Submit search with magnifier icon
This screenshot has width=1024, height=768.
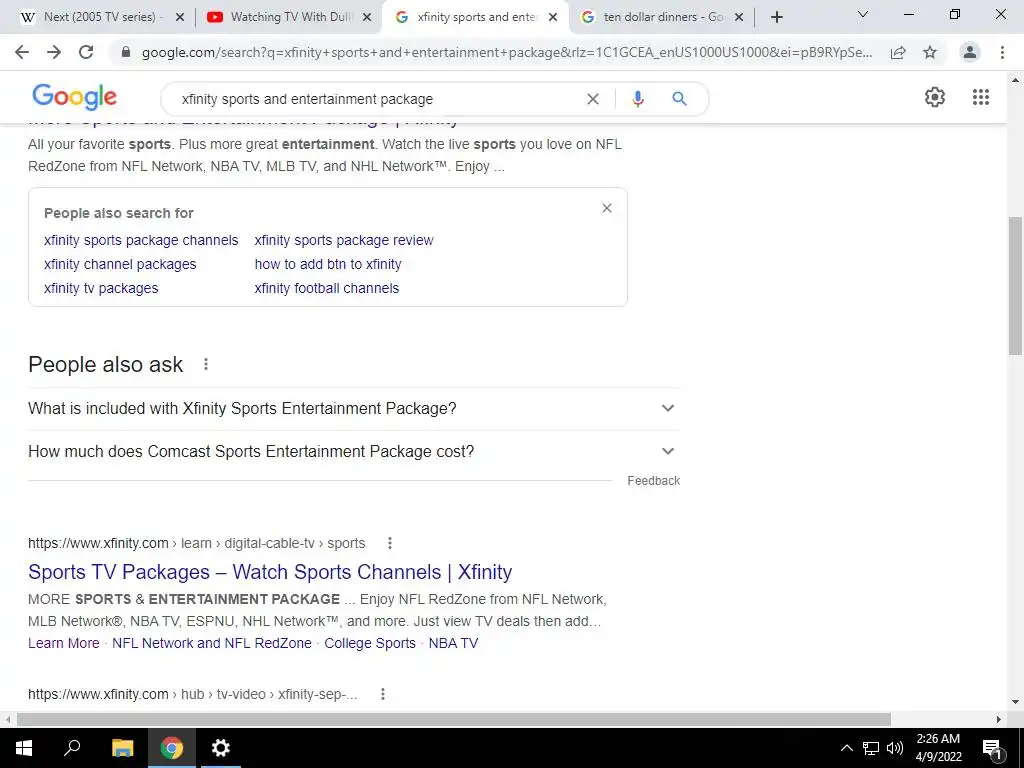click(x=679, y=99)
